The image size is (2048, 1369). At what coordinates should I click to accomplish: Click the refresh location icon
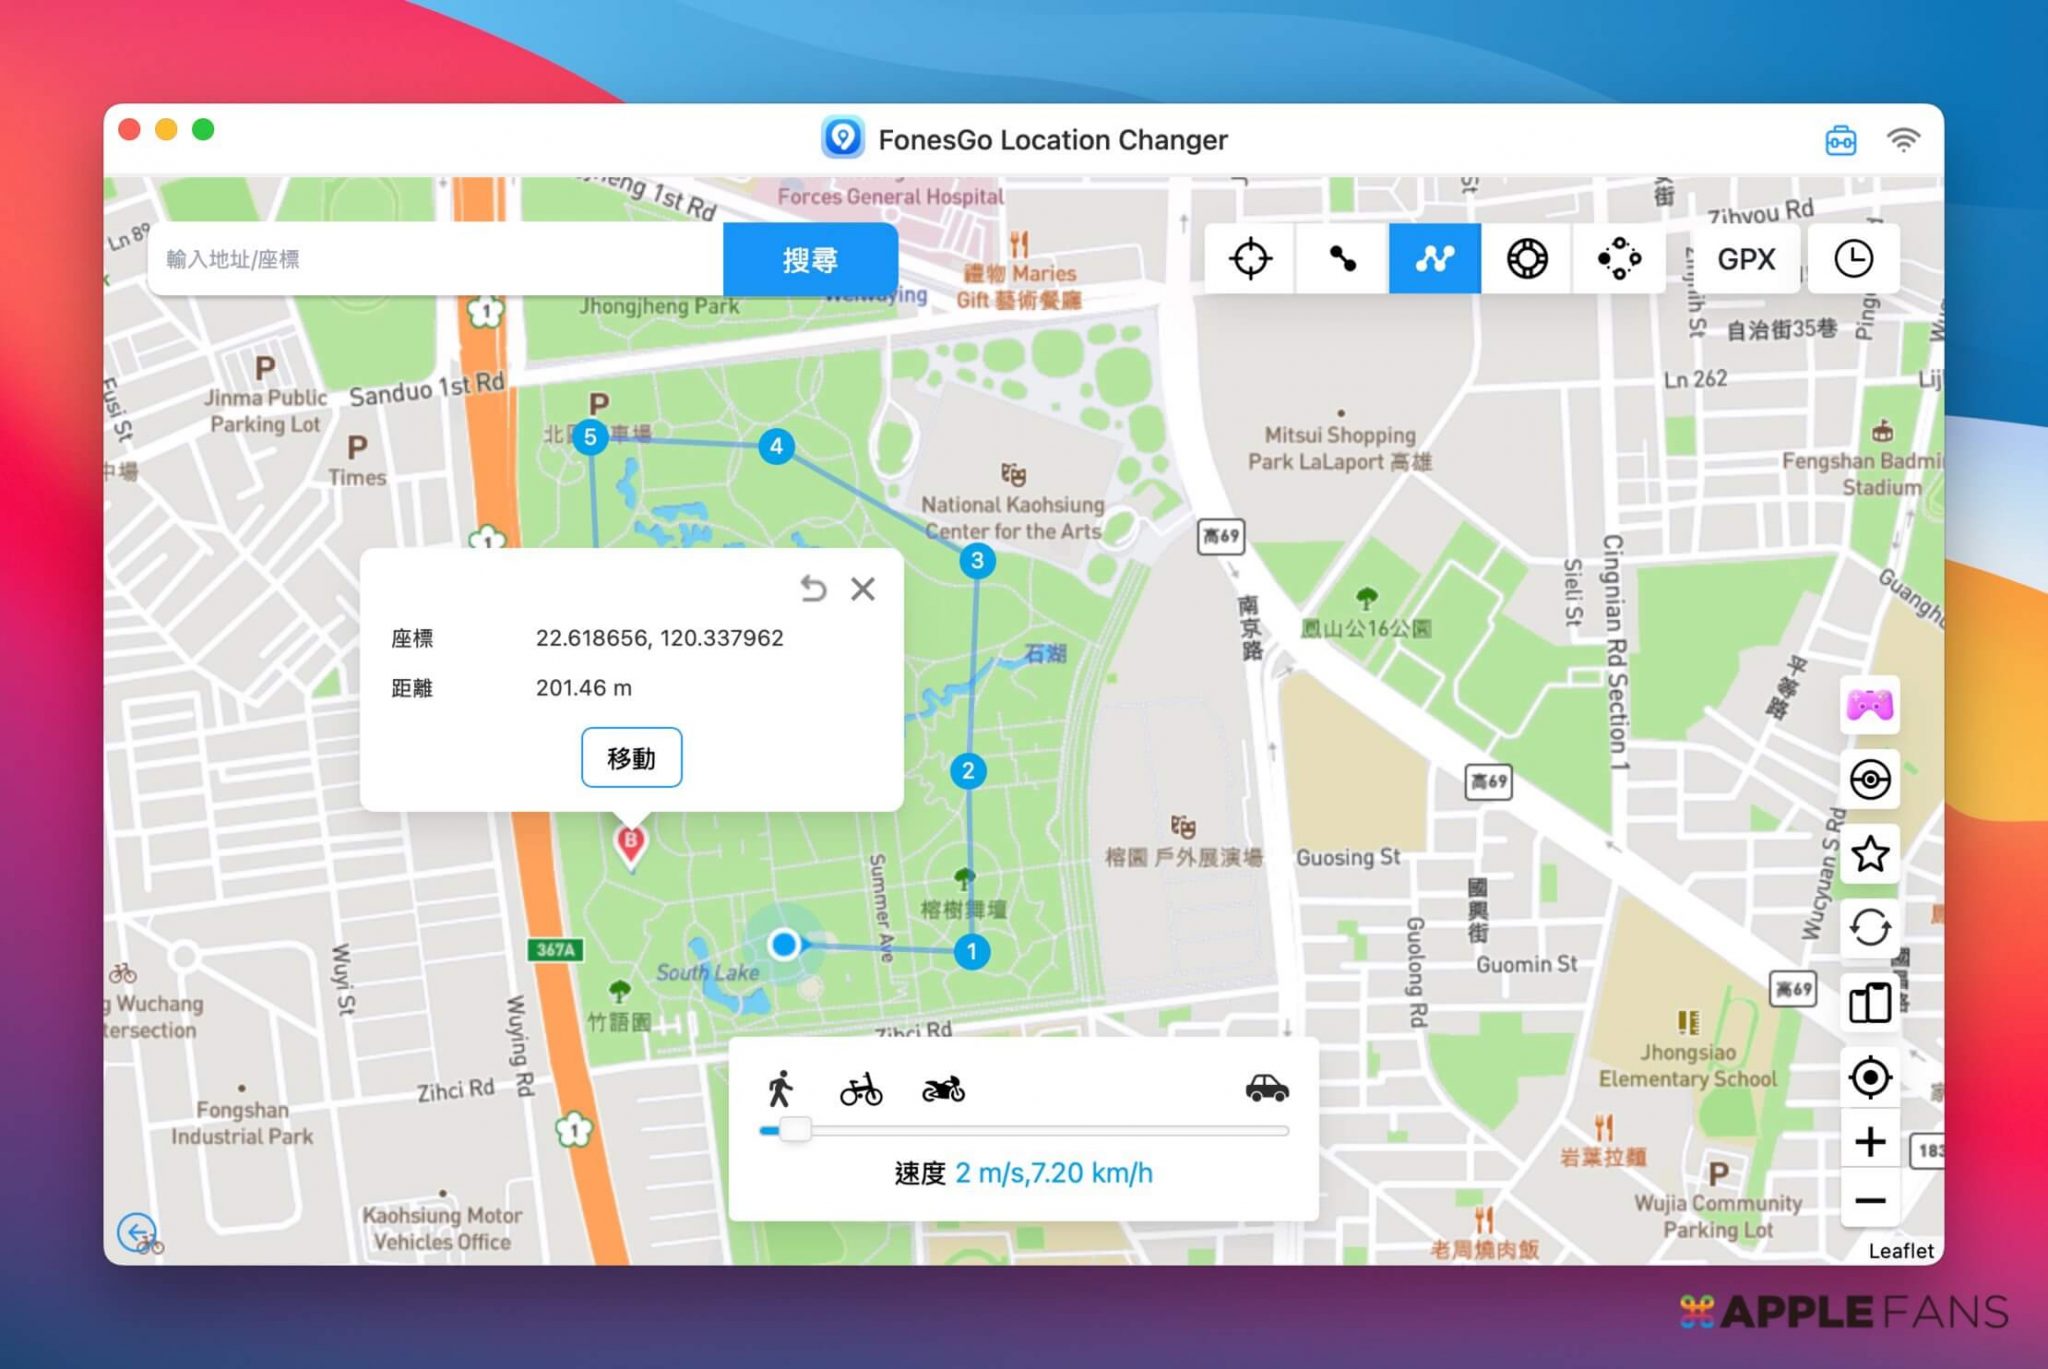pos(1869,928)
